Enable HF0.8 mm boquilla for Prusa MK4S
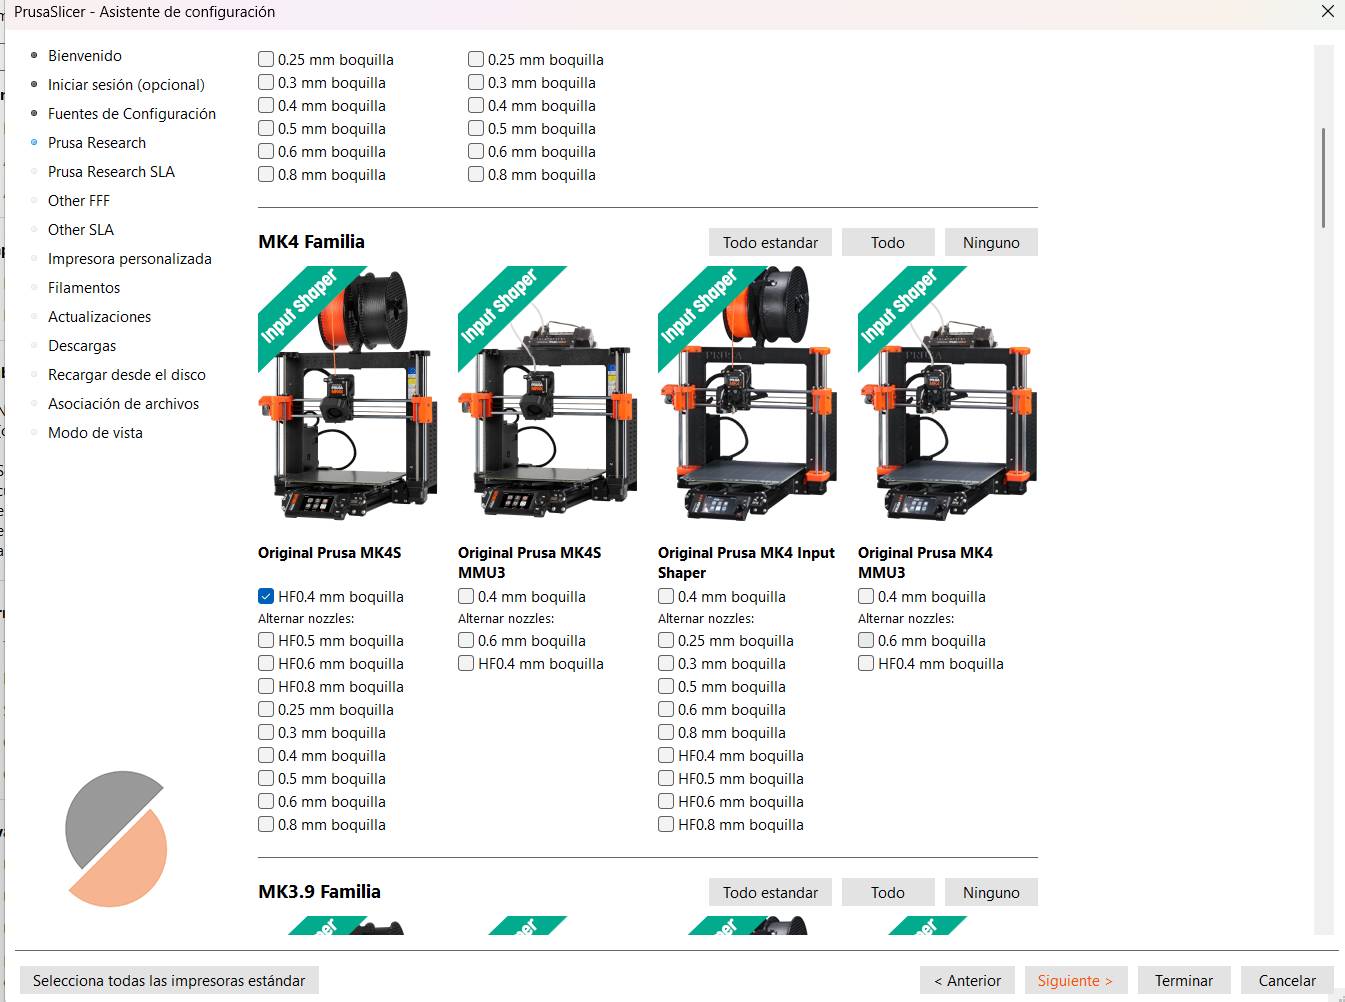Screen dimensions: 1345x1002 [x=266, y=687]
